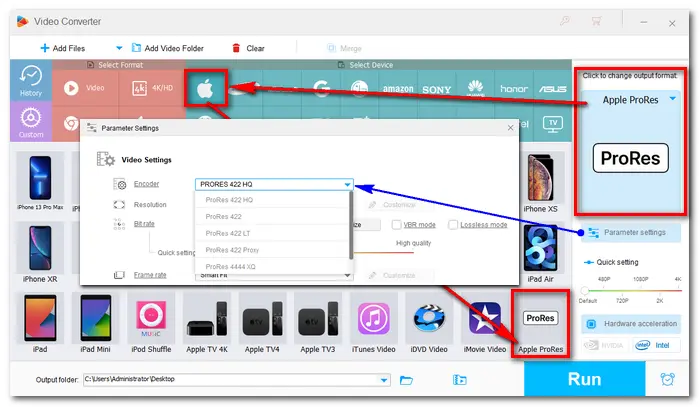
Task: Click the Add Files button
Action: click(x=62, y=48)
